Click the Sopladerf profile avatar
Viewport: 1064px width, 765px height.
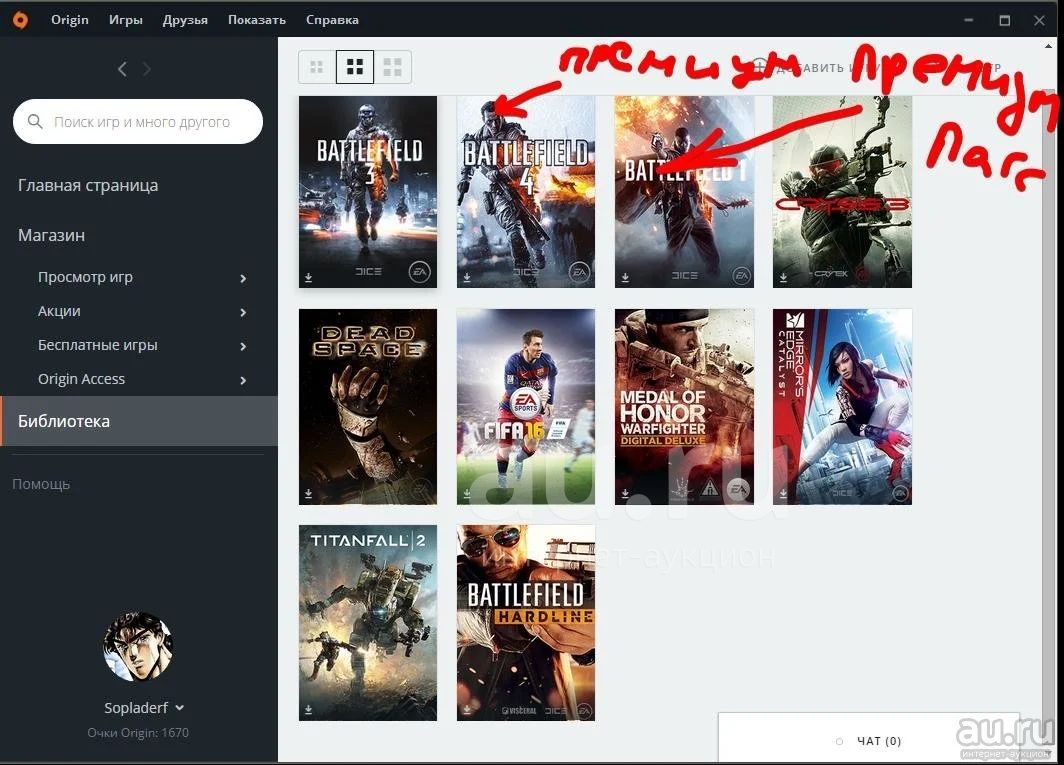coord(138,647)
